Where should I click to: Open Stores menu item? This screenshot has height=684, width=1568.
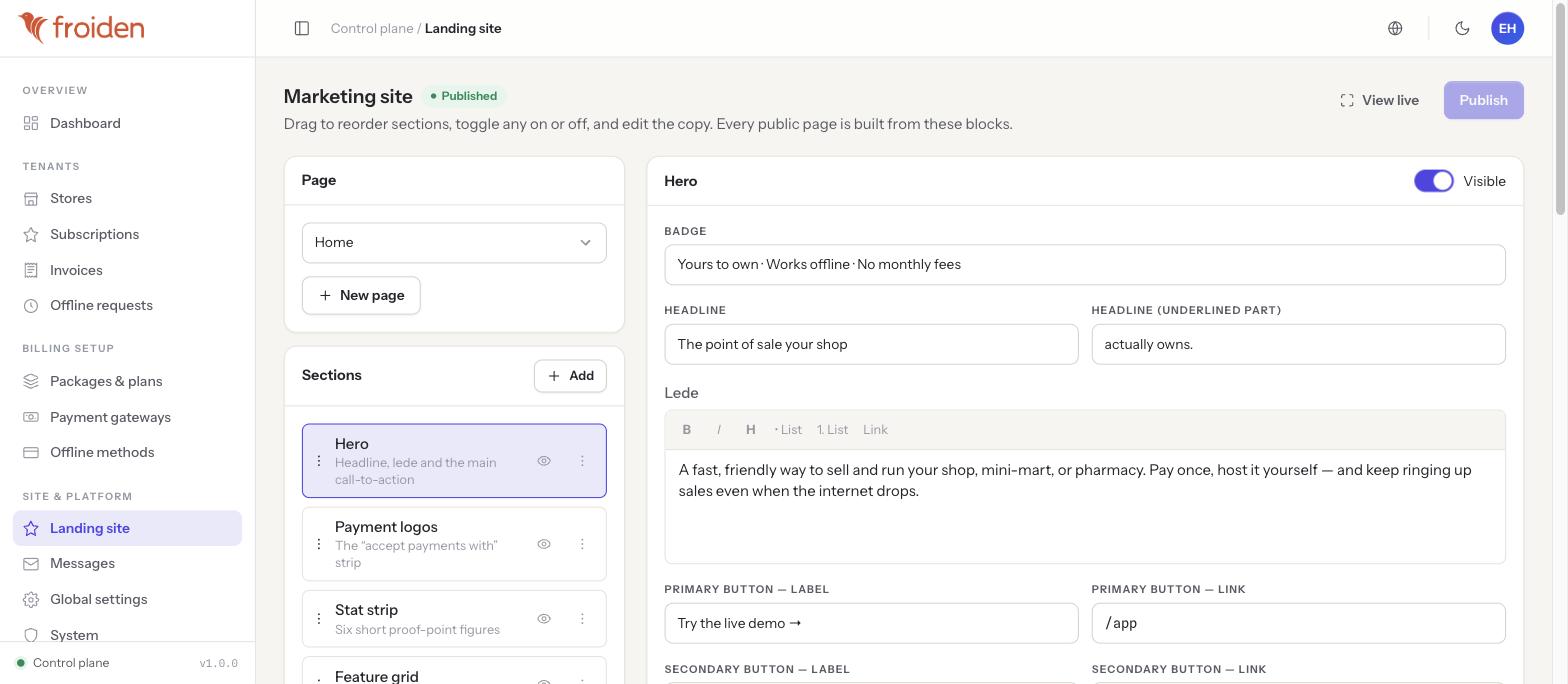click(x=127, y=199)
